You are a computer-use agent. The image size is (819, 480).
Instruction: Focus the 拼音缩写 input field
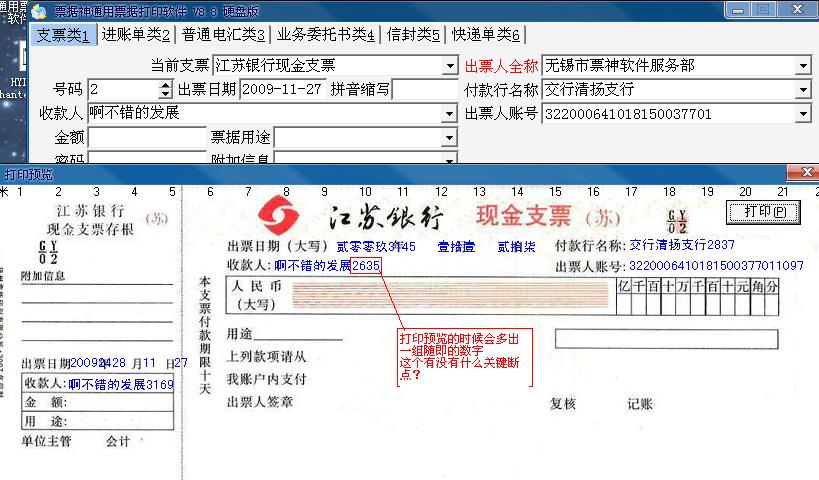[x=425, y=89]
